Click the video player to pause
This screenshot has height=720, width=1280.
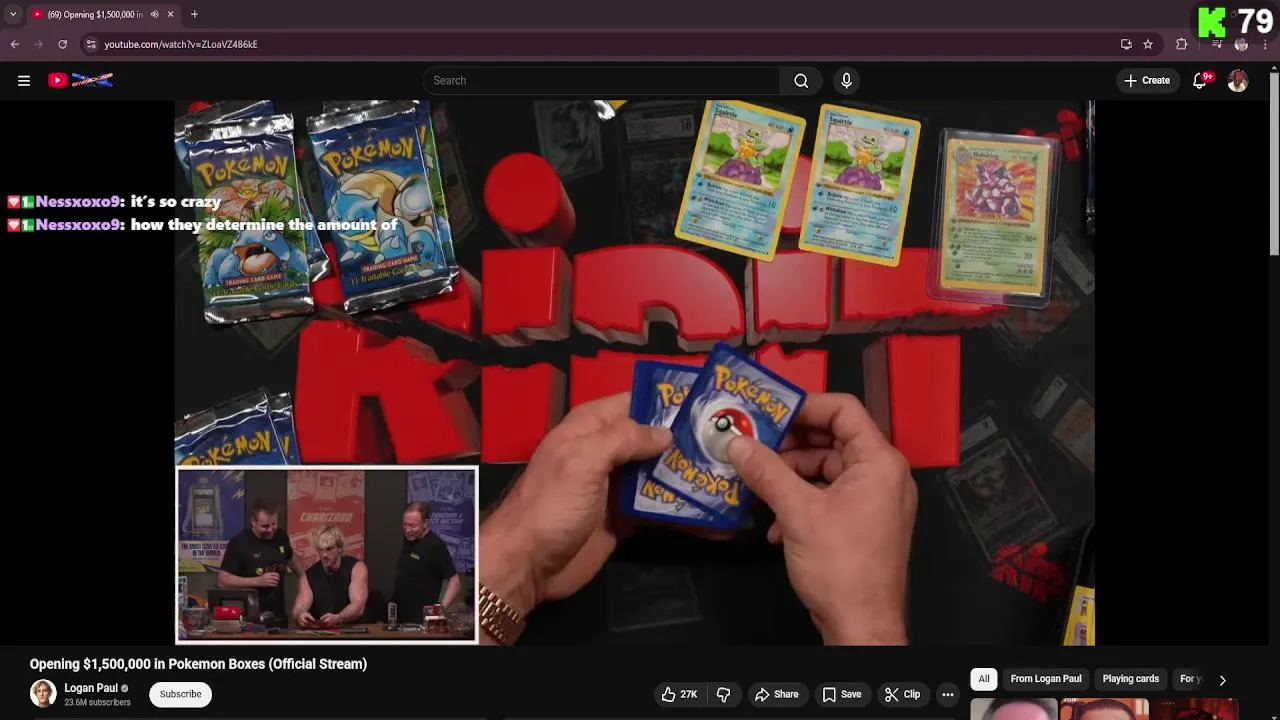pos(635,372)
